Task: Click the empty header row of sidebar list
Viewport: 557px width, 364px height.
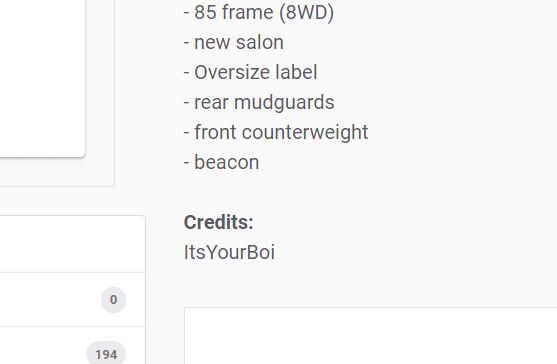Action: pos(72,244)
